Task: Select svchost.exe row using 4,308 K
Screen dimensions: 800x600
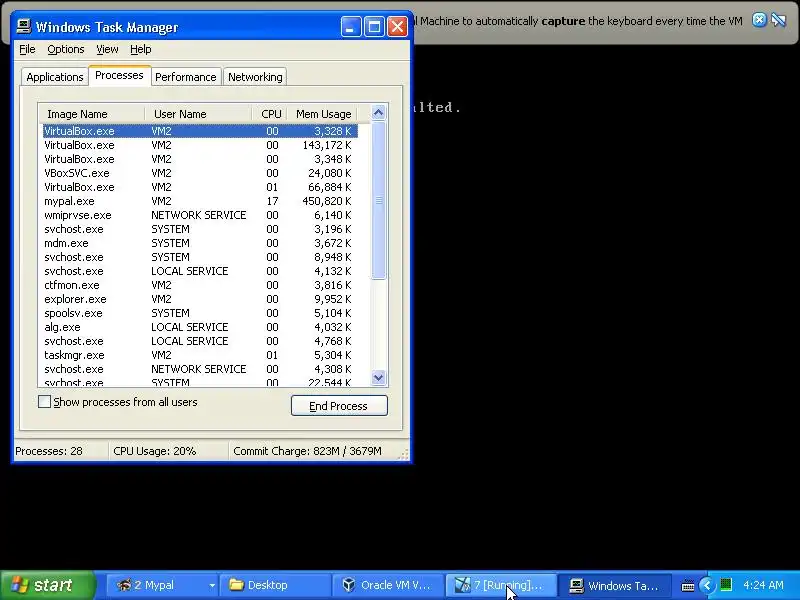Action: point(201,369)
